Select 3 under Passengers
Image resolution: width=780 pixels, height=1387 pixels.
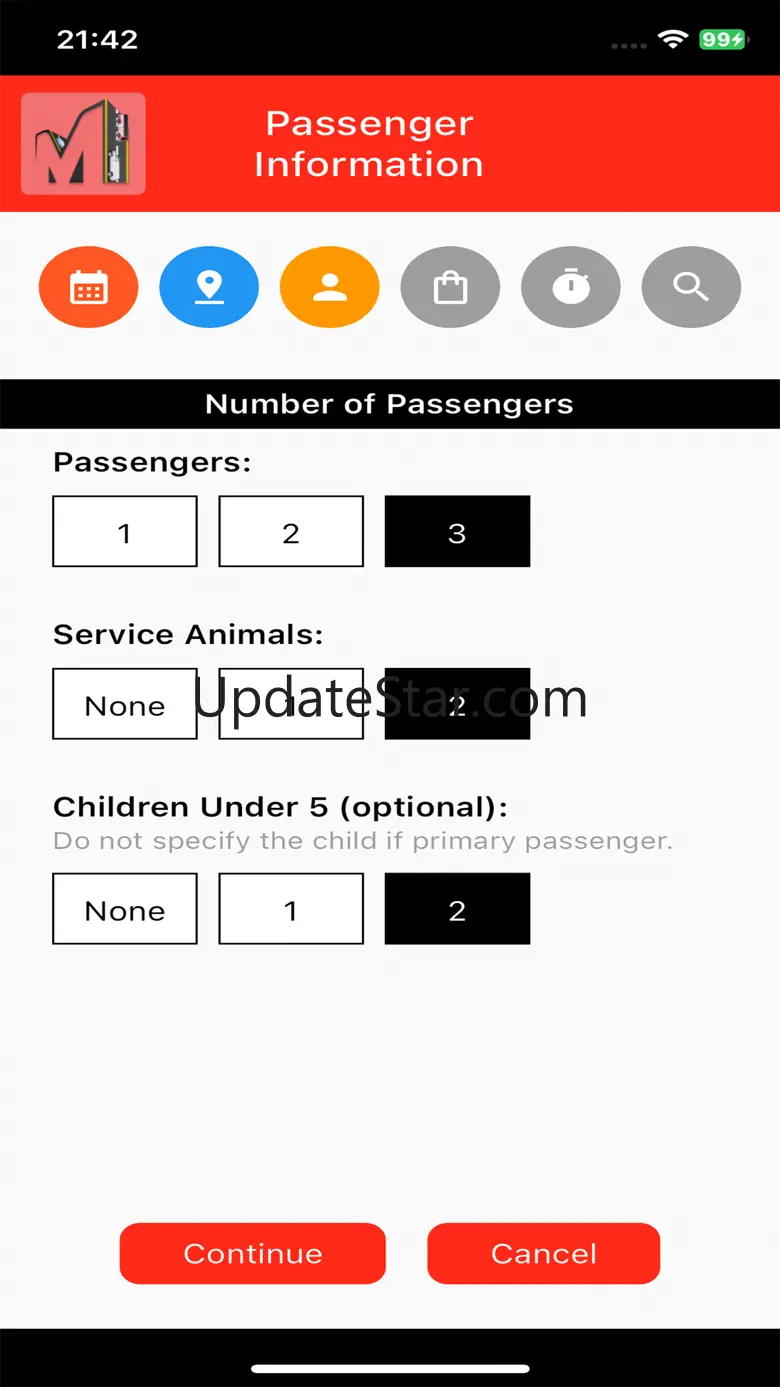(457, 532)
